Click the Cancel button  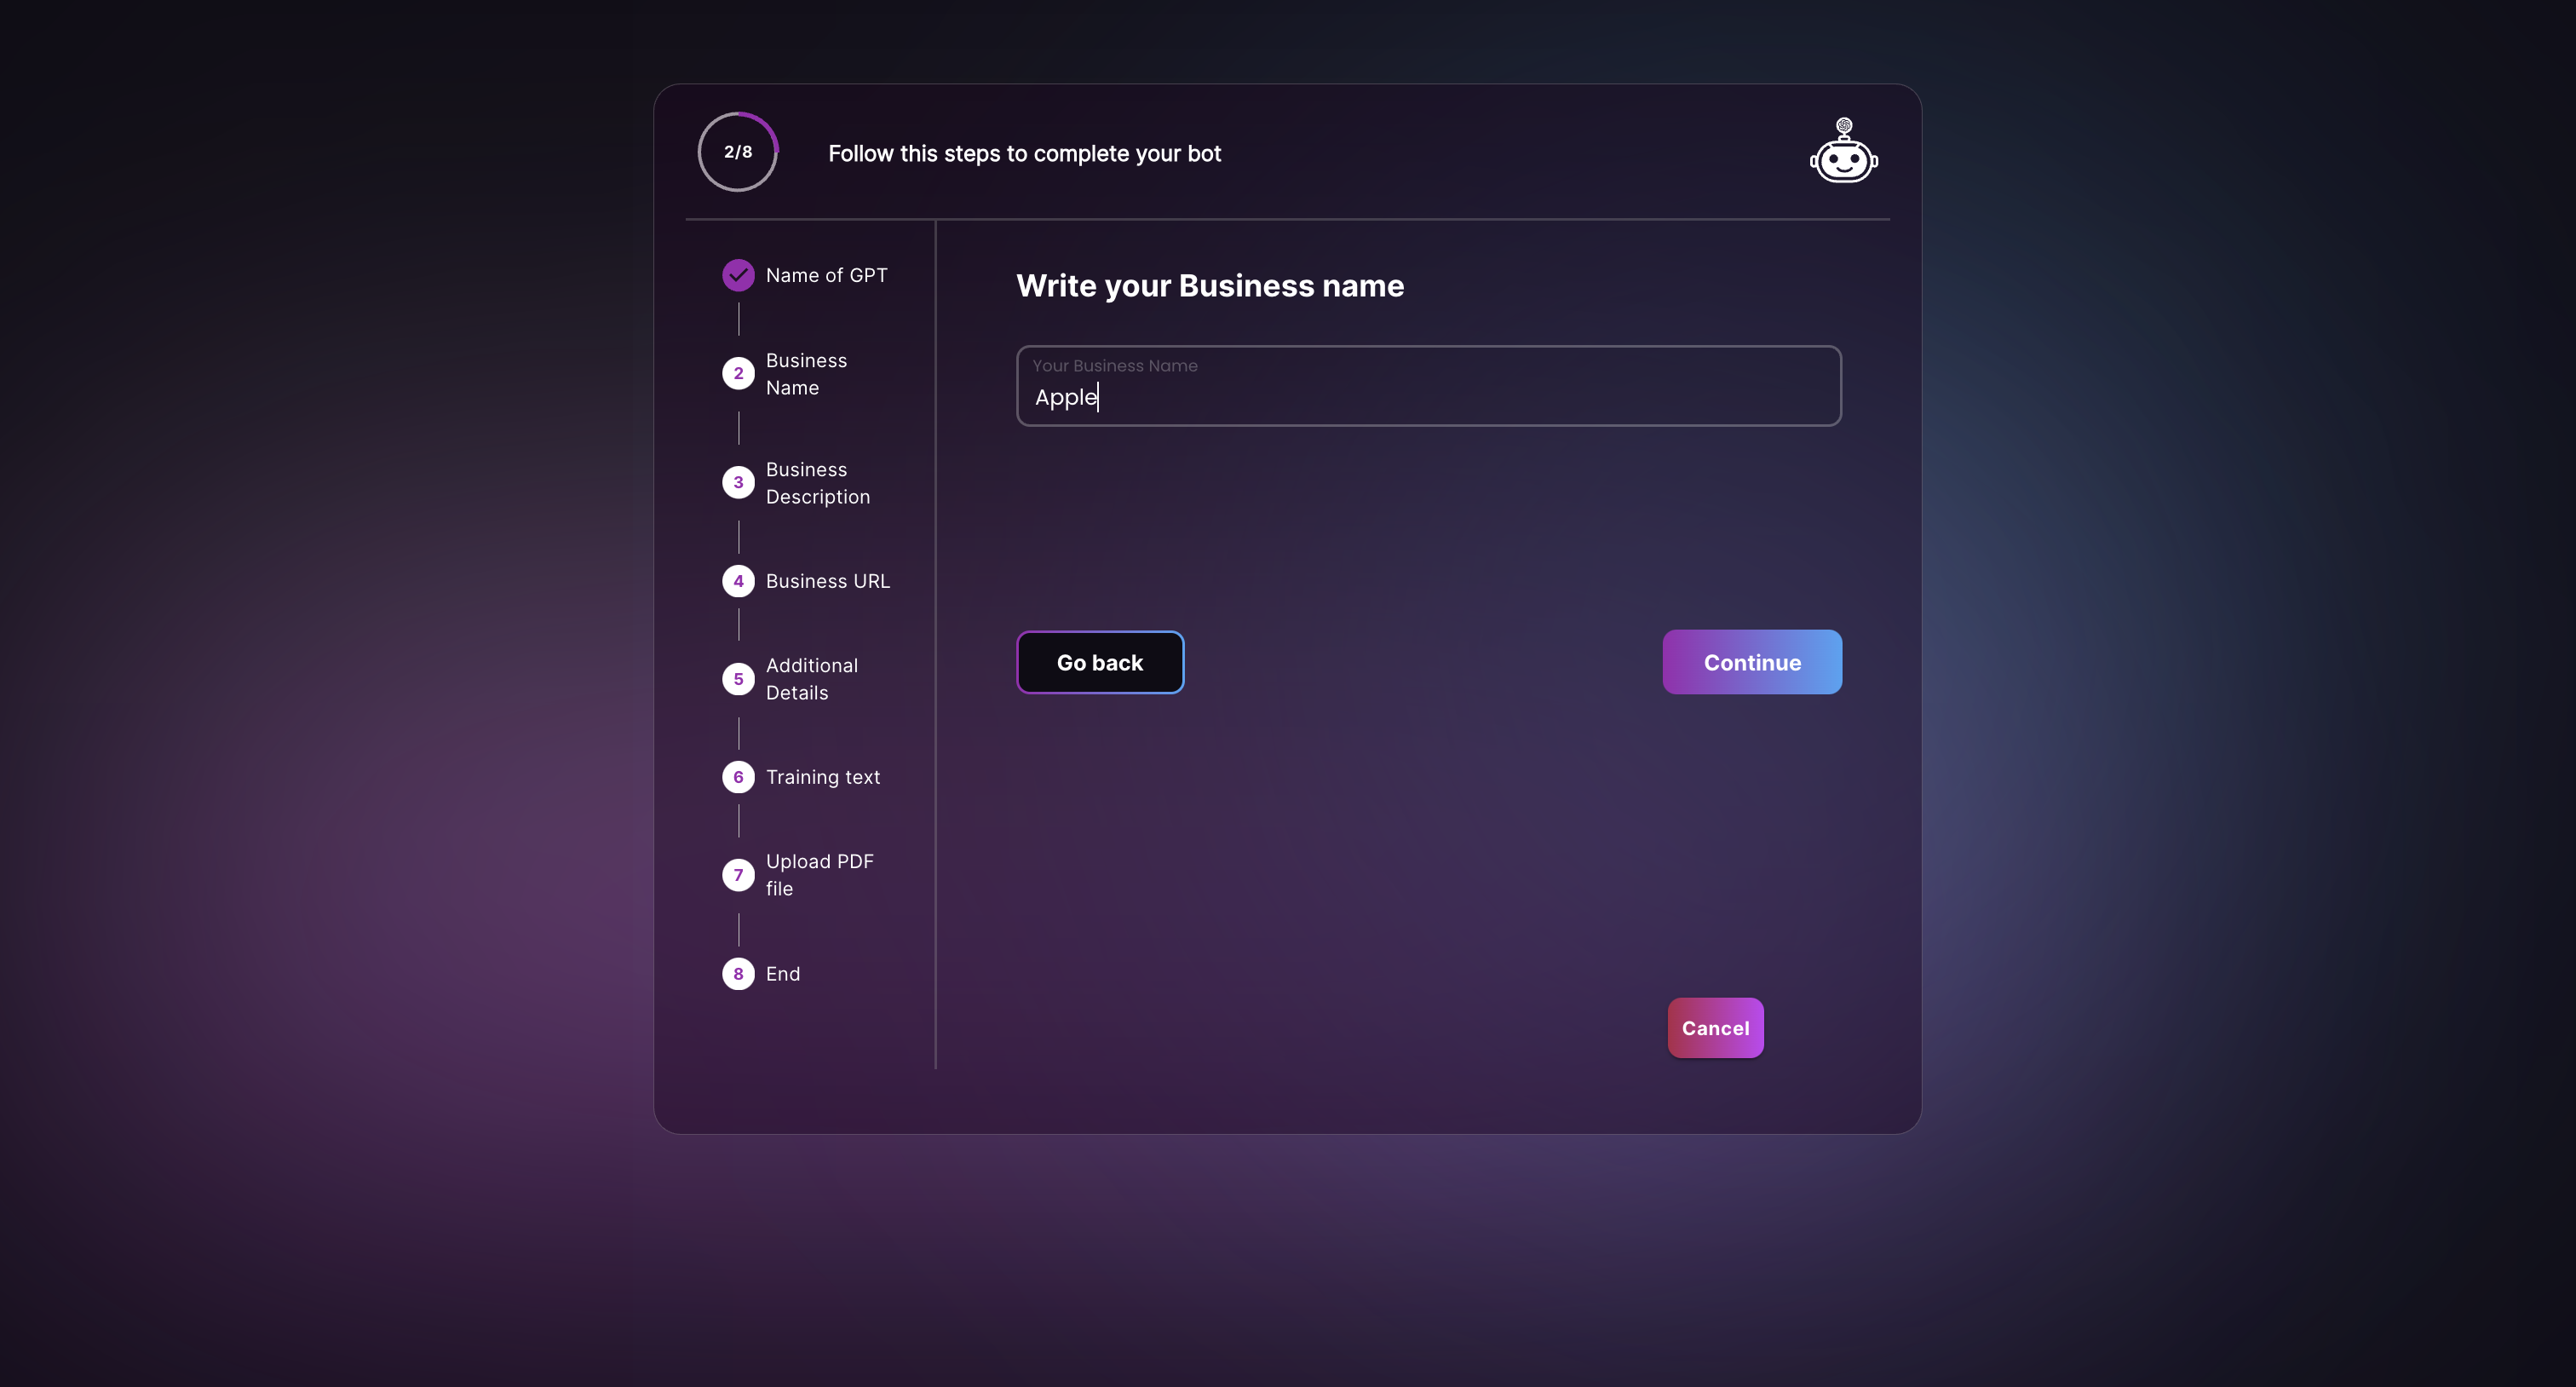click(1715, 1028)
